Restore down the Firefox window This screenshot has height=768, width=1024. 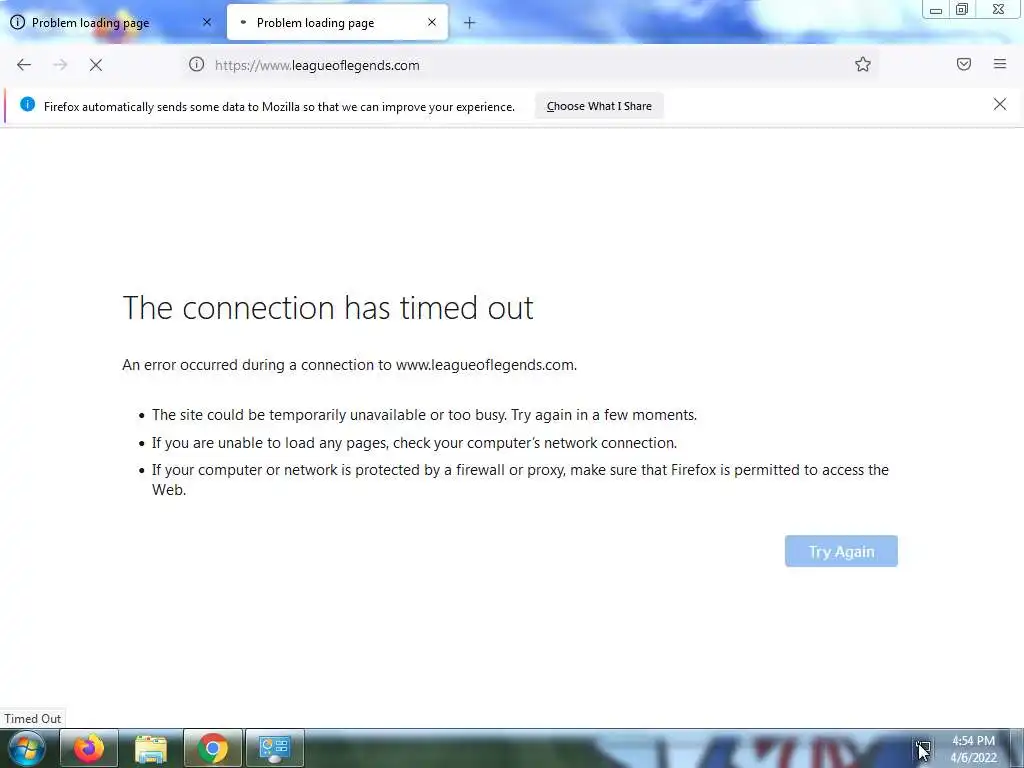point(962,10)
